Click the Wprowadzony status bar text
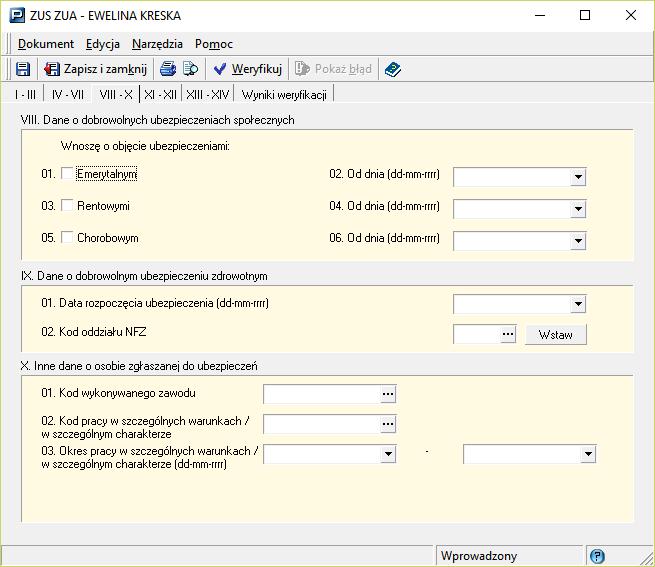Screen dimensions: 655x567 (479, 556)
